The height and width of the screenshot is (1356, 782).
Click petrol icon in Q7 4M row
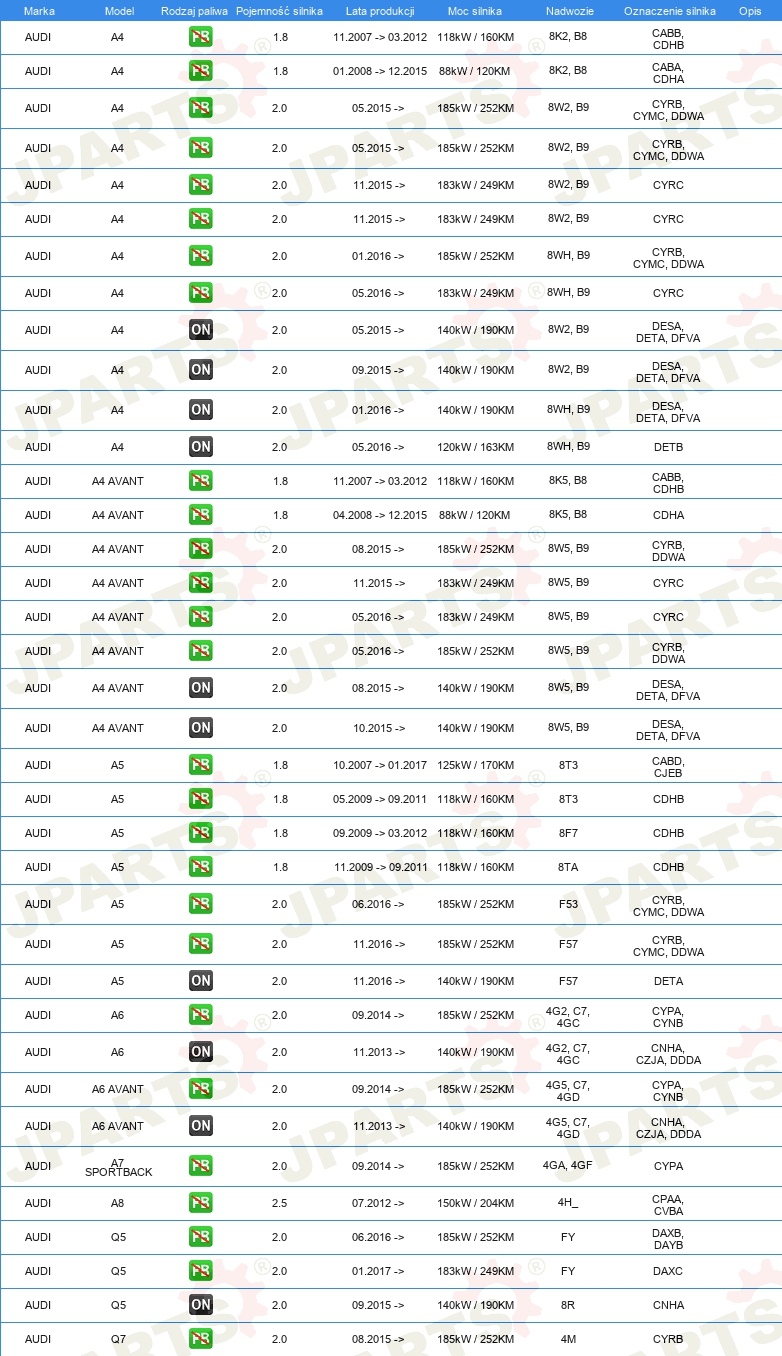click(x=201, y=1339)
